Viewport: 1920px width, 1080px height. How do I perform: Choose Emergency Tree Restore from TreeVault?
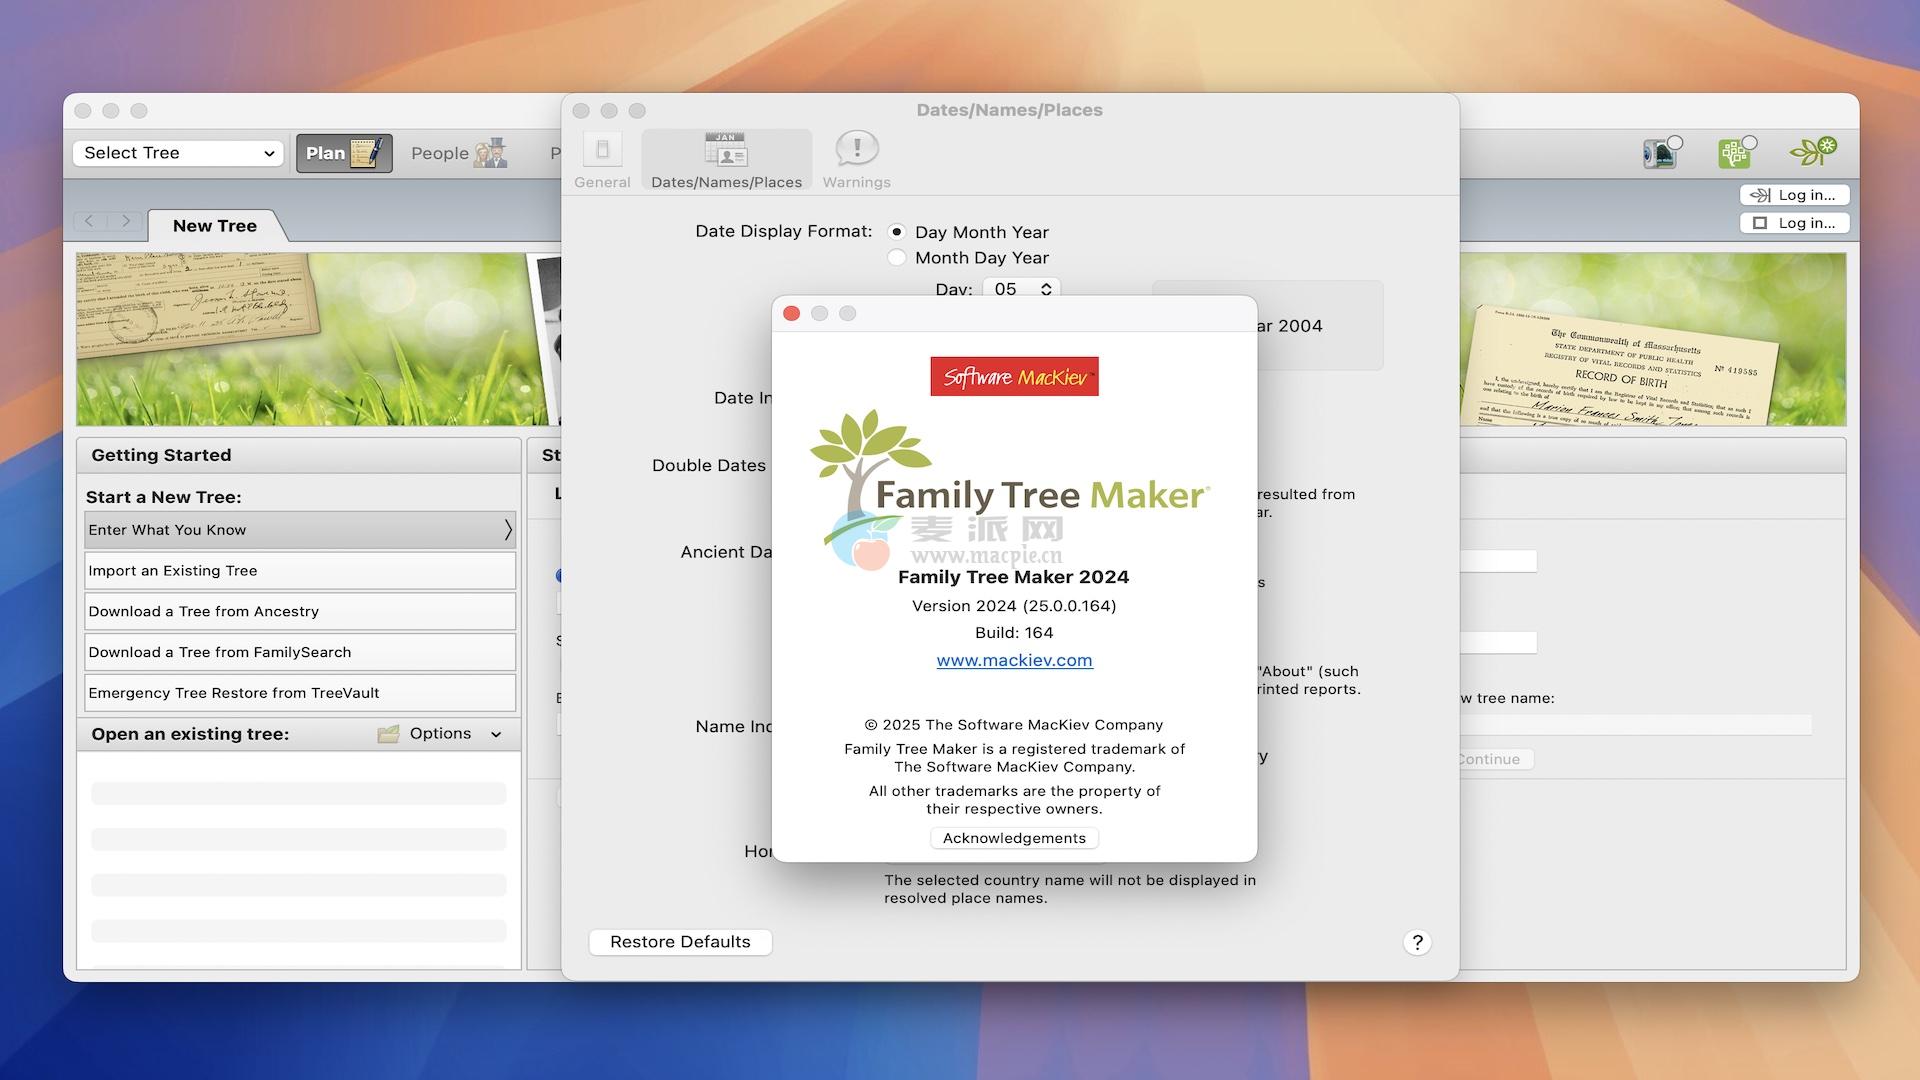[300, 693]
